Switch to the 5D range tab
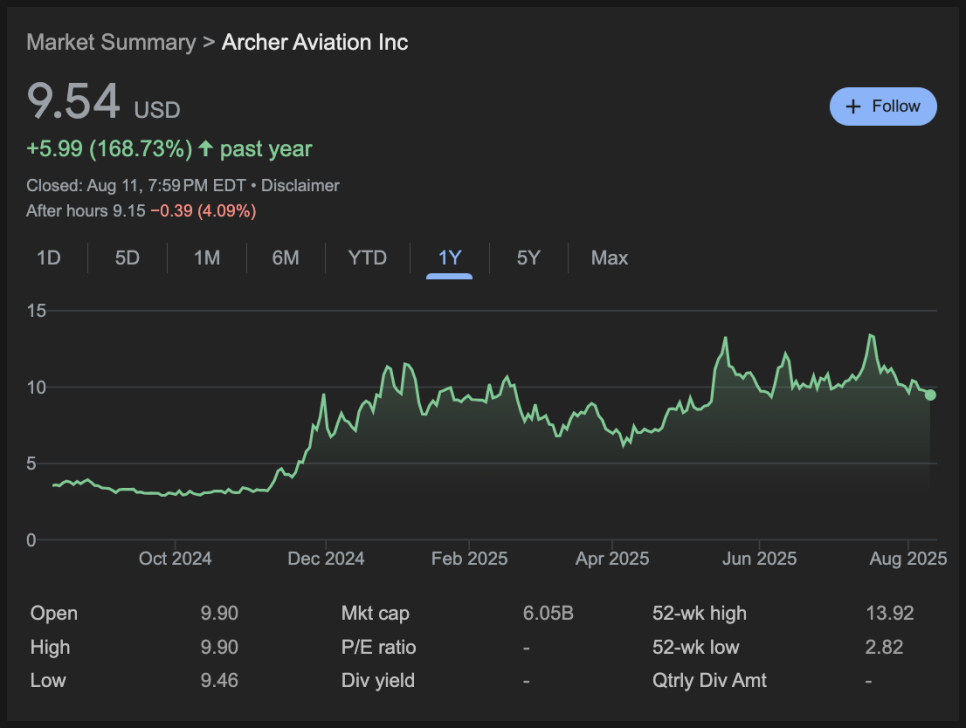The height and width of the screenshot is (728, 966). click(128, 257)
